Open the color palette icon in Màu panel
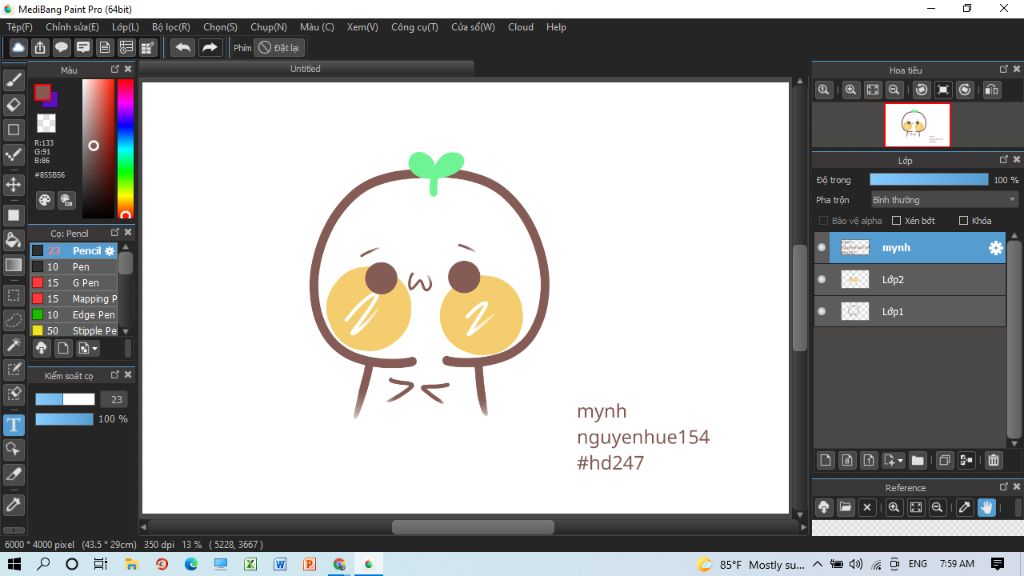 [44, 200]
